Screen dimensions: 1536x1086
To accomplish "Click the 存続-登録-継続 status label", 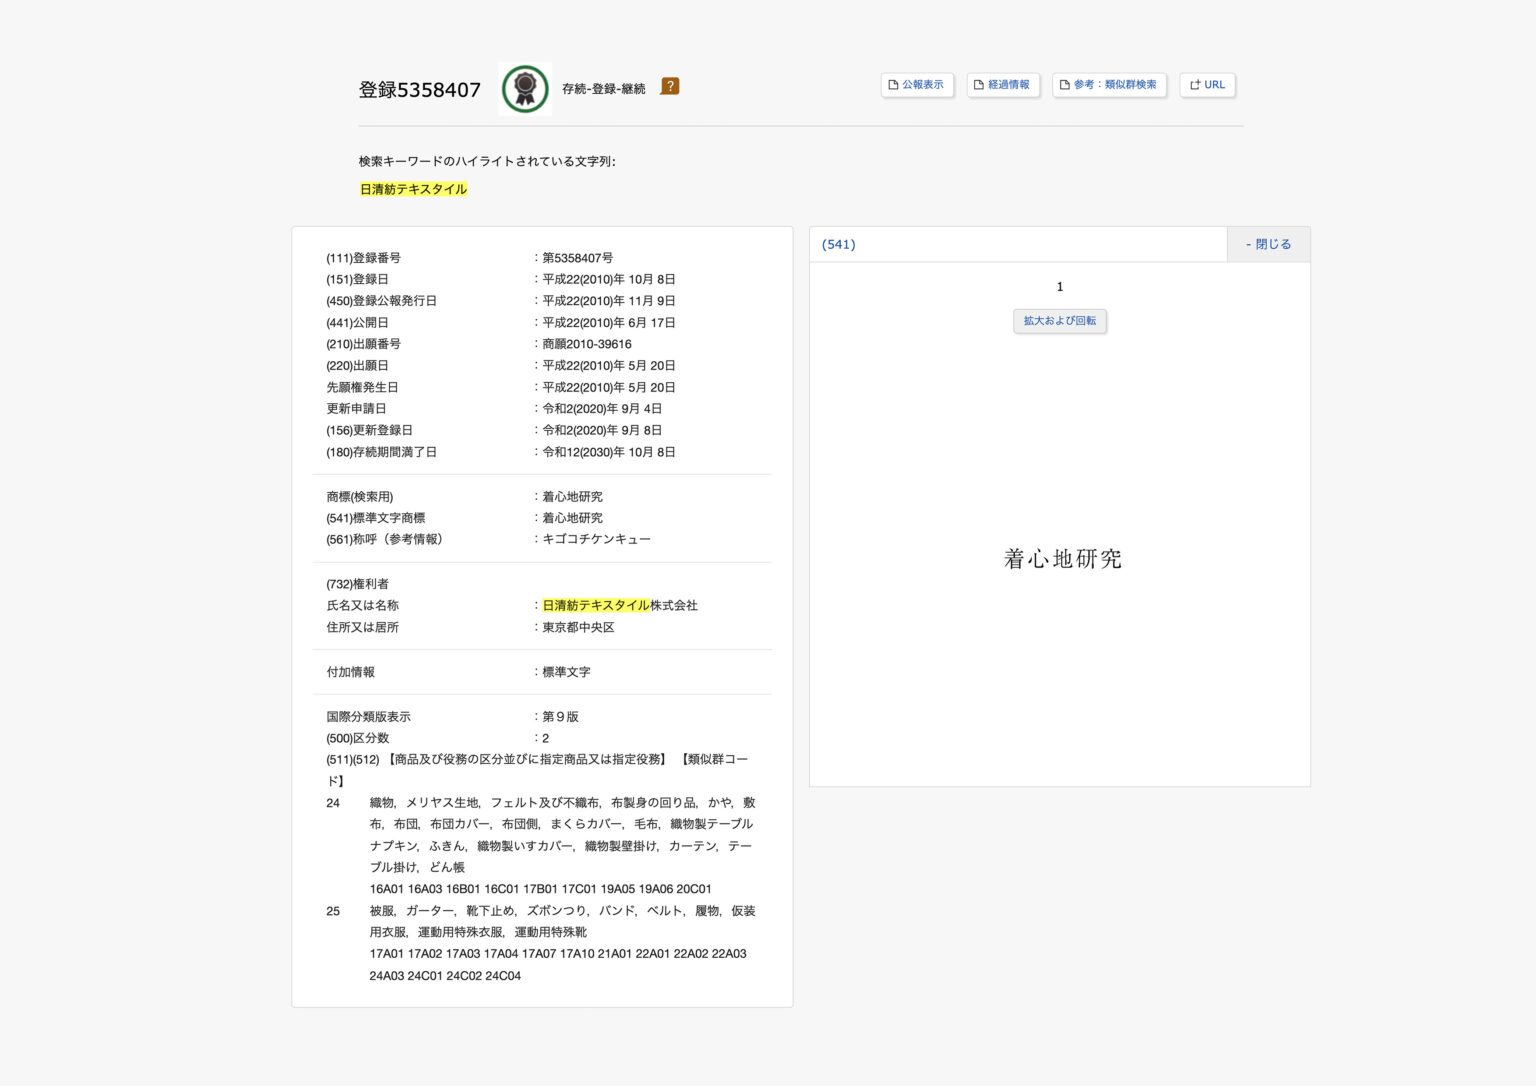I will pos(603,89).
